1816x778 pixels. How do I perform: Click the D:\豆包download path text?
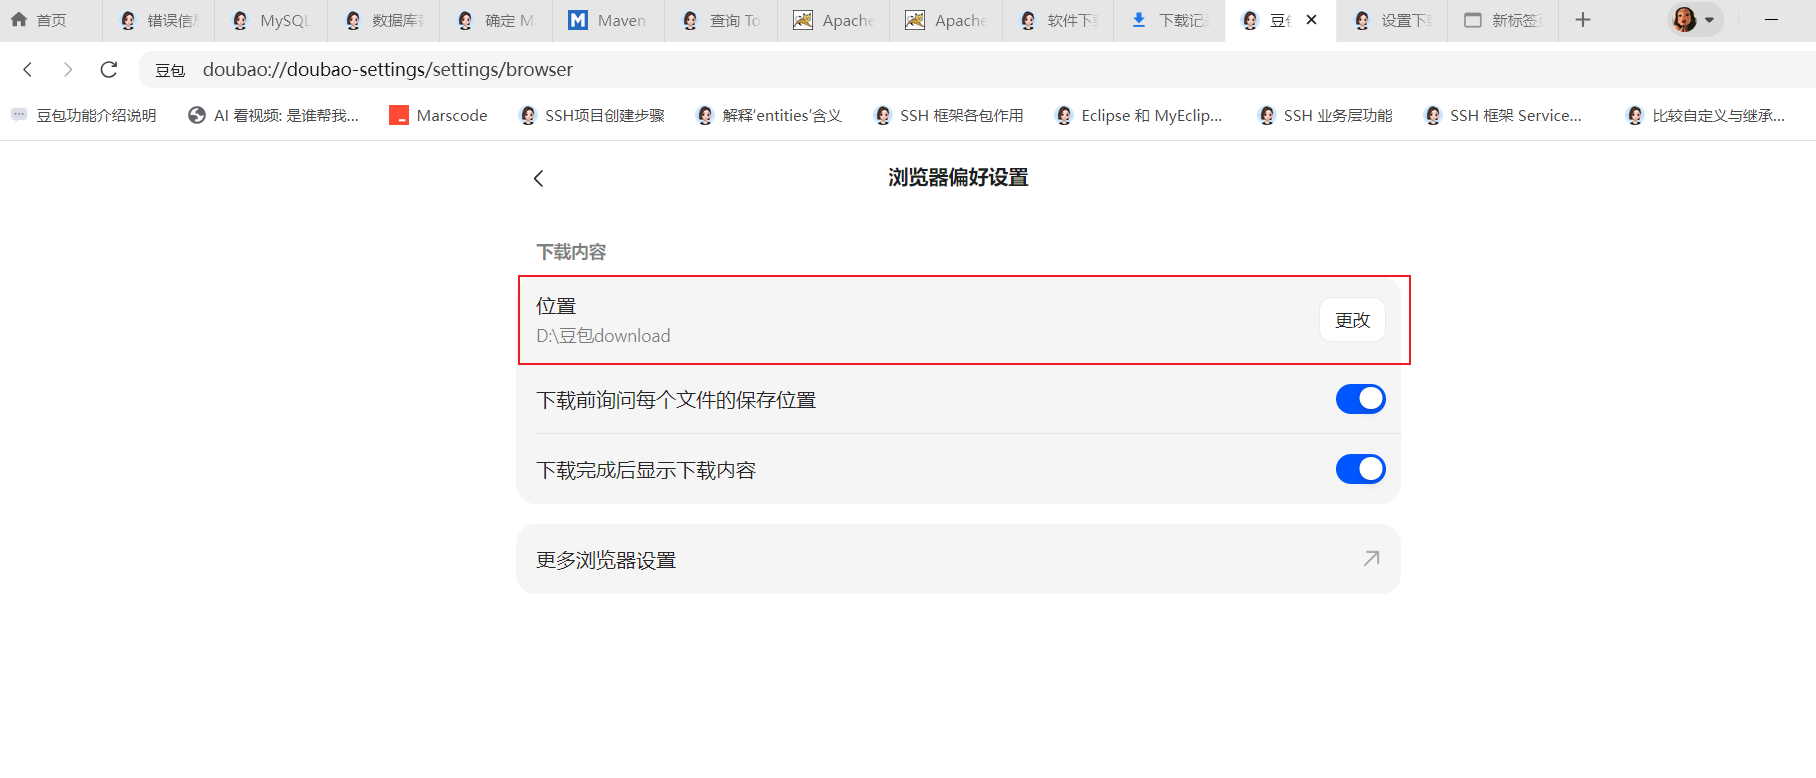[x=603, y=336]
